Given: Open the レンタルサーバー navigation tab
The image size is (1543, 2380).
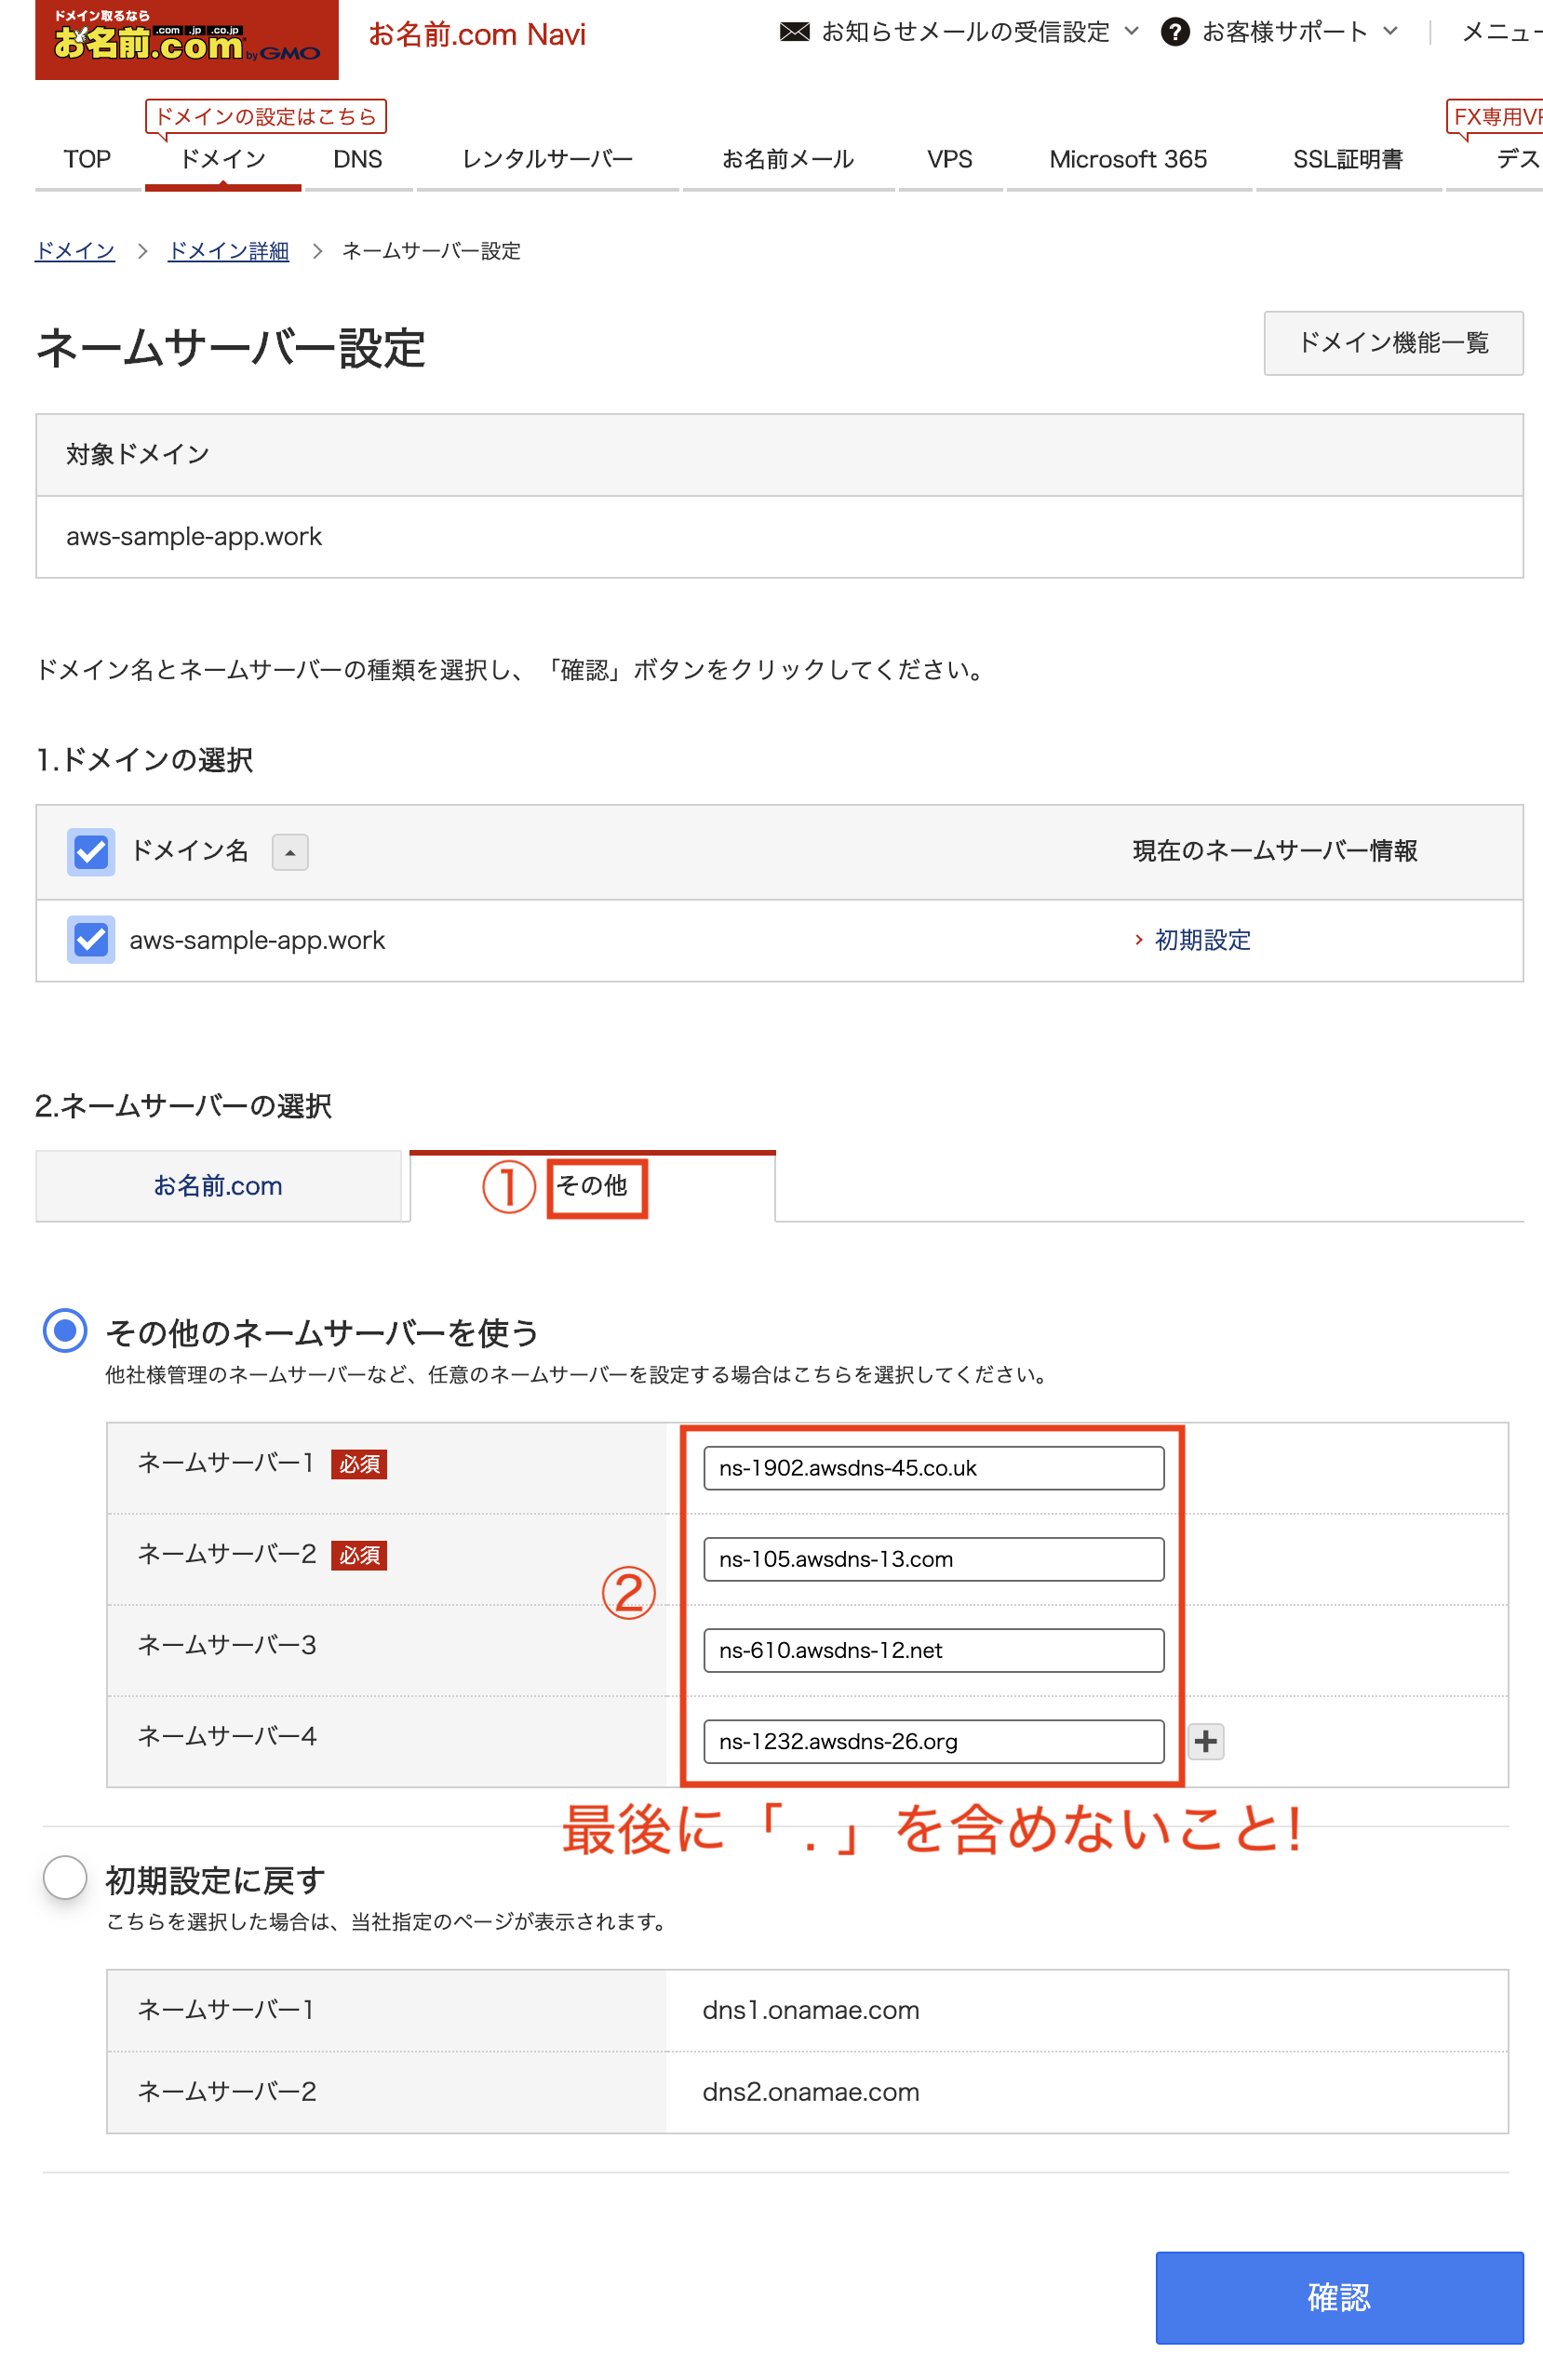Looking at the screenshot, I should click(548, 159).
